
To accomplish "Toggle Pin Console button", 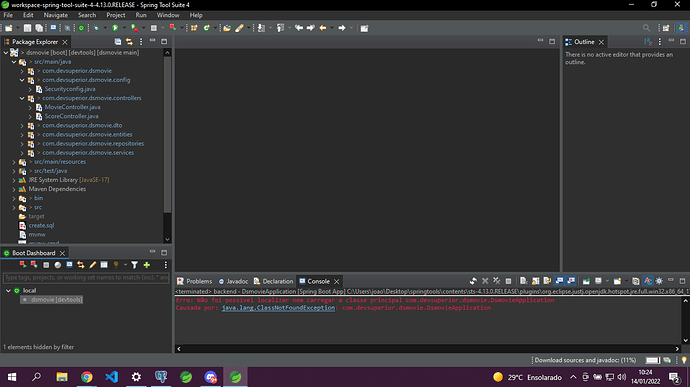I will 586,281.
